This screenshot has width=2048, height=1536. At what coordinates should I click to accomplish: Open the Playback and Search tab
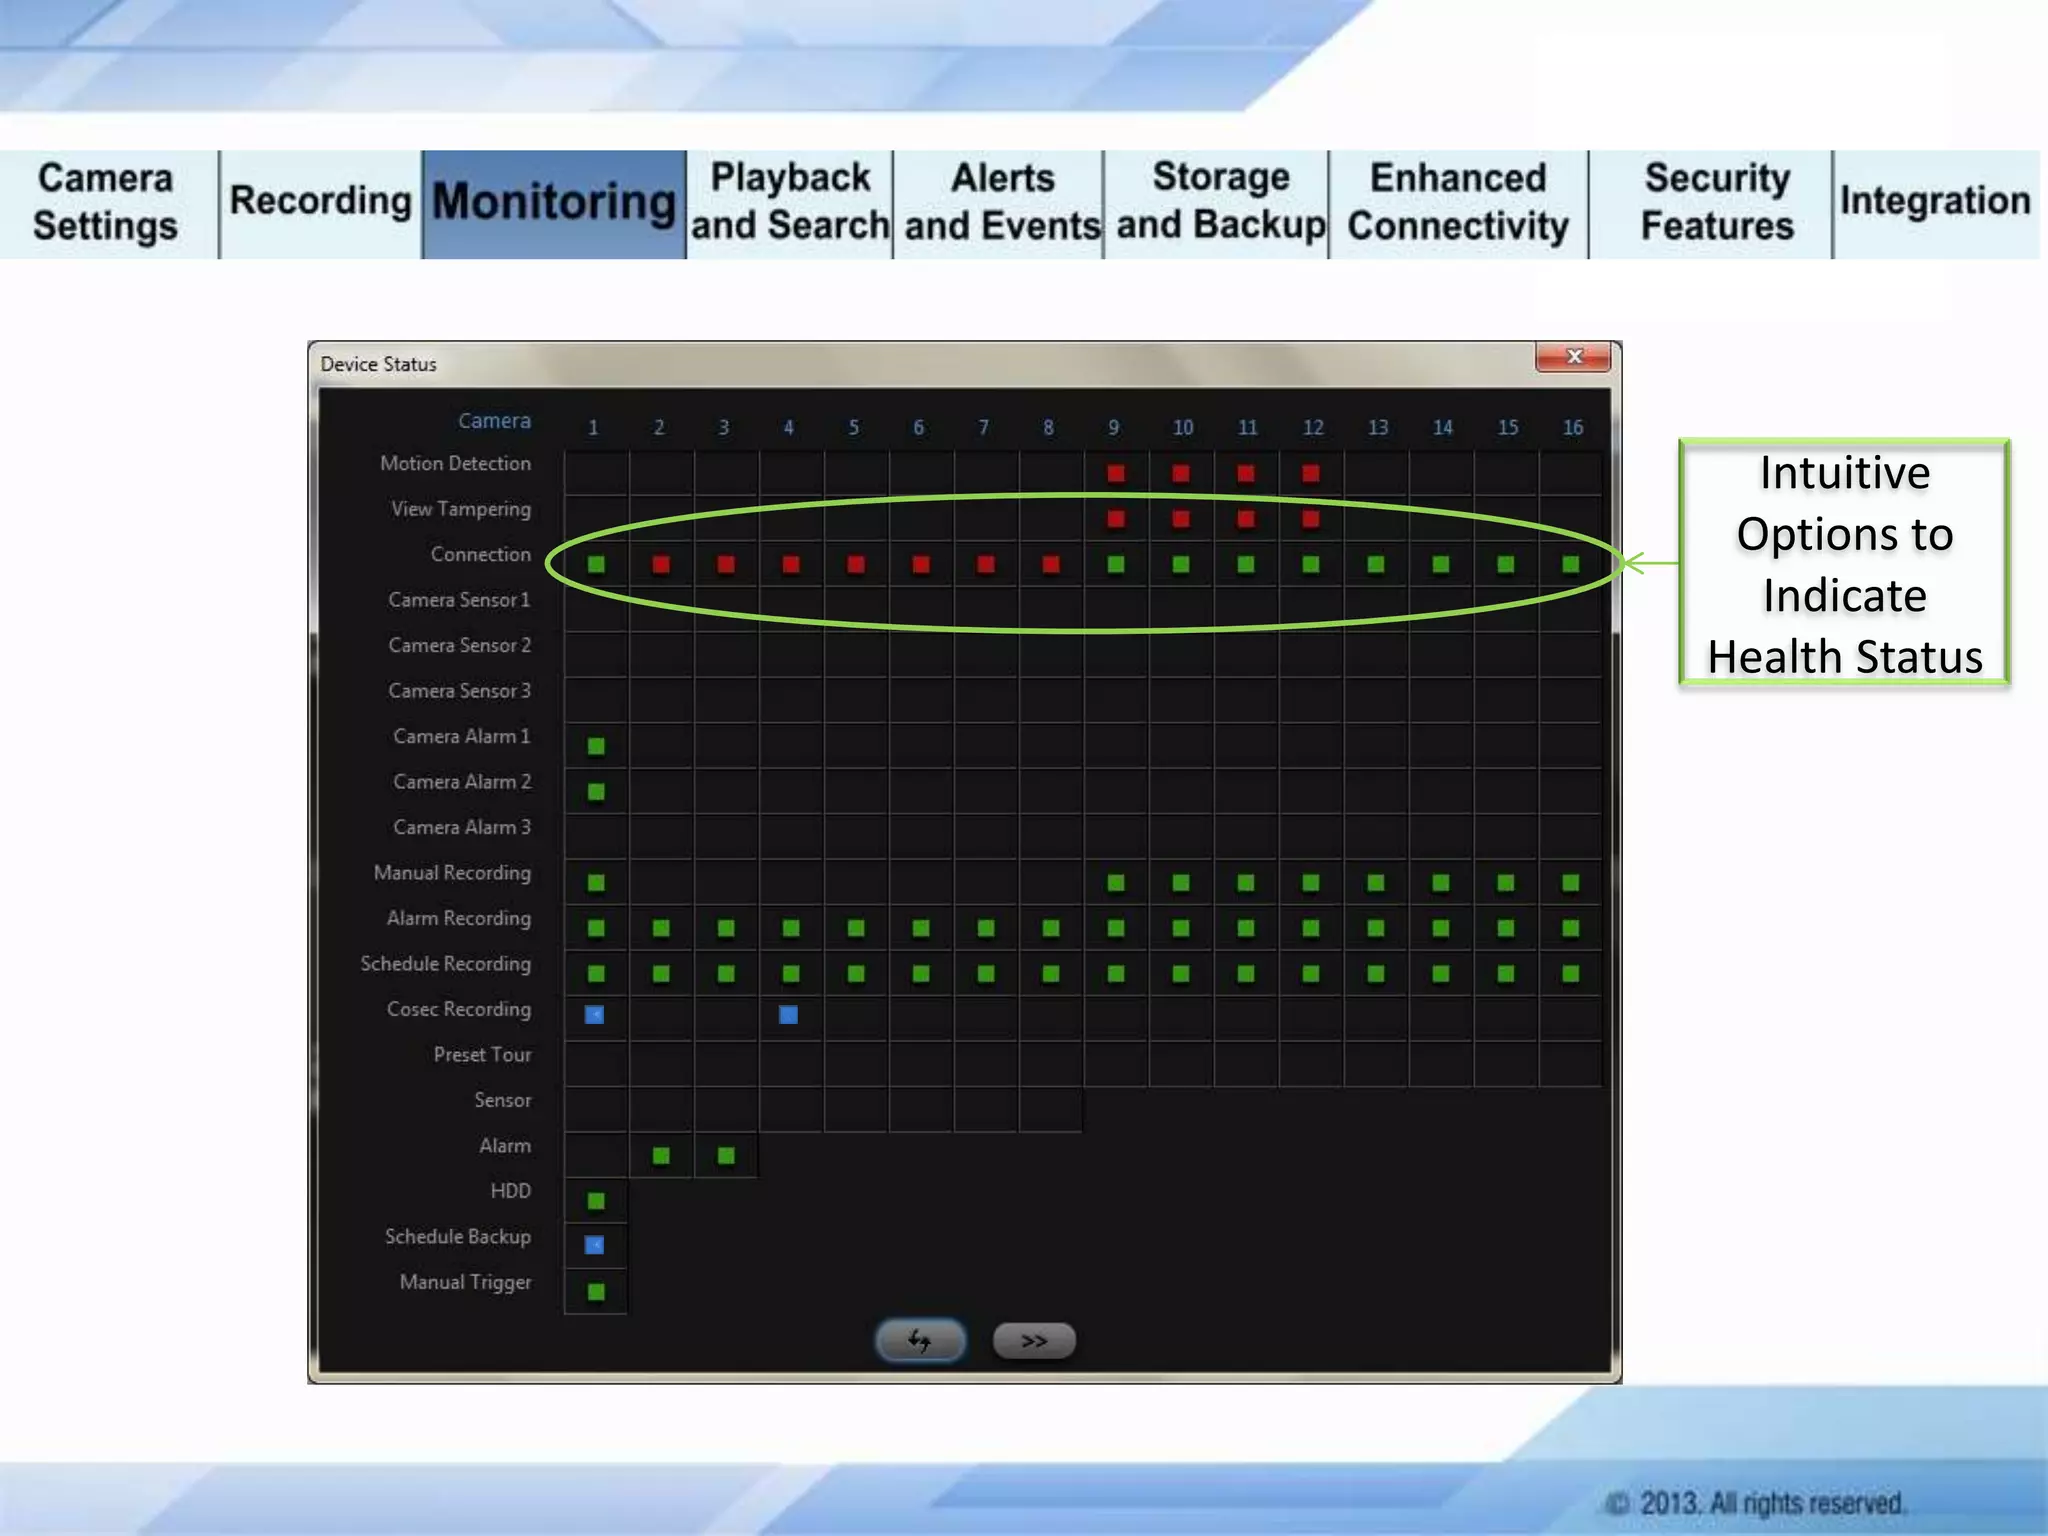click(x=790, y=203)
